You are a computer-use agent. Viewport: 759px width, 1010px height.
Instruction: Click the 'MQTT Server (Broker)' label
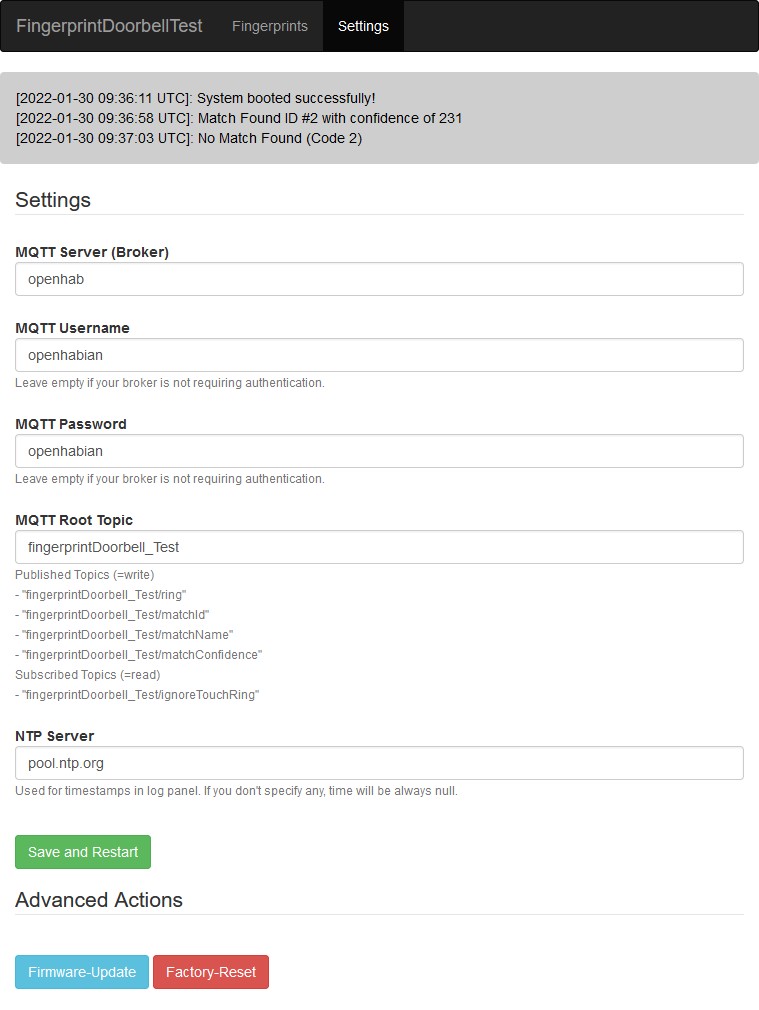coord(92,252)
